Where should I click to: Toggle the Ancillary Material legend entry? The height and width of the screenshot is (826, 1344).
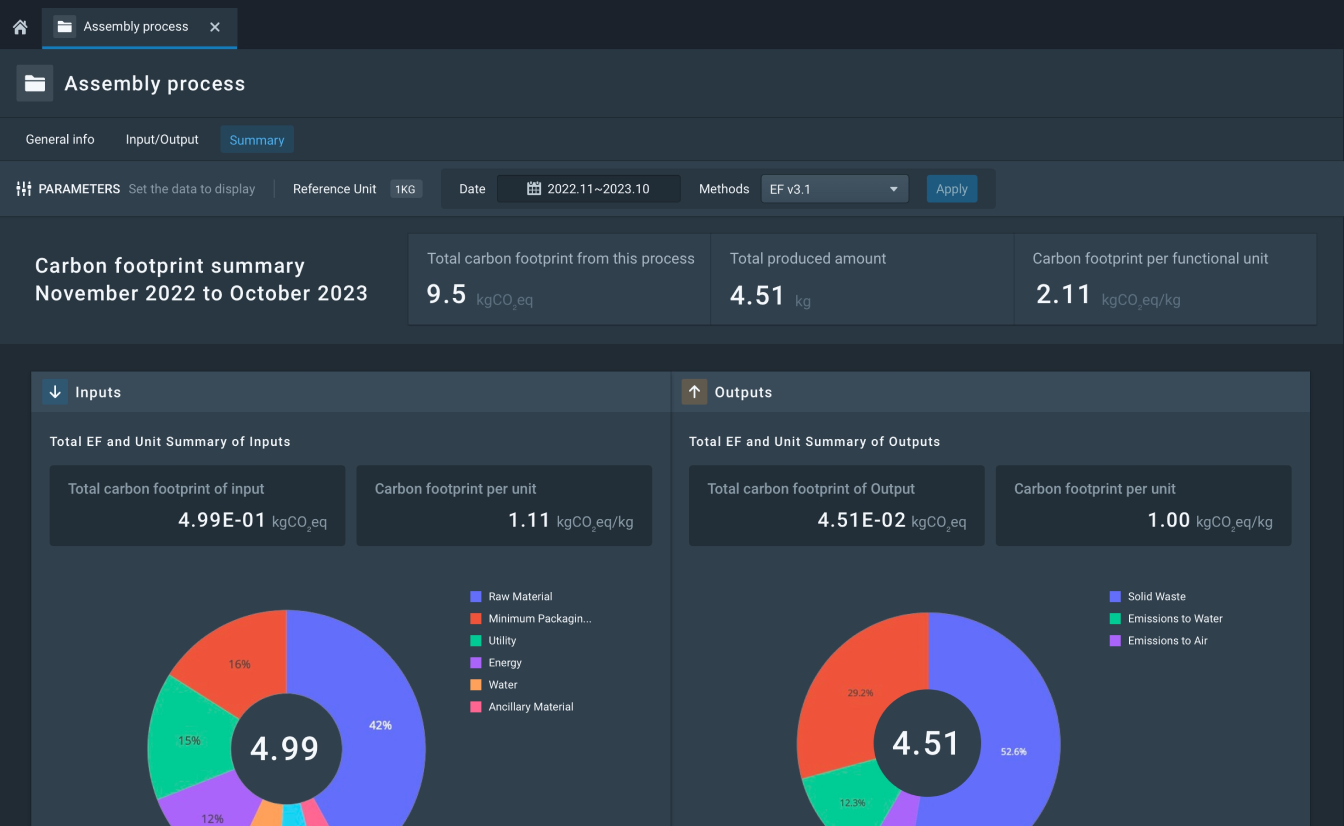click(x=522, y=706)
